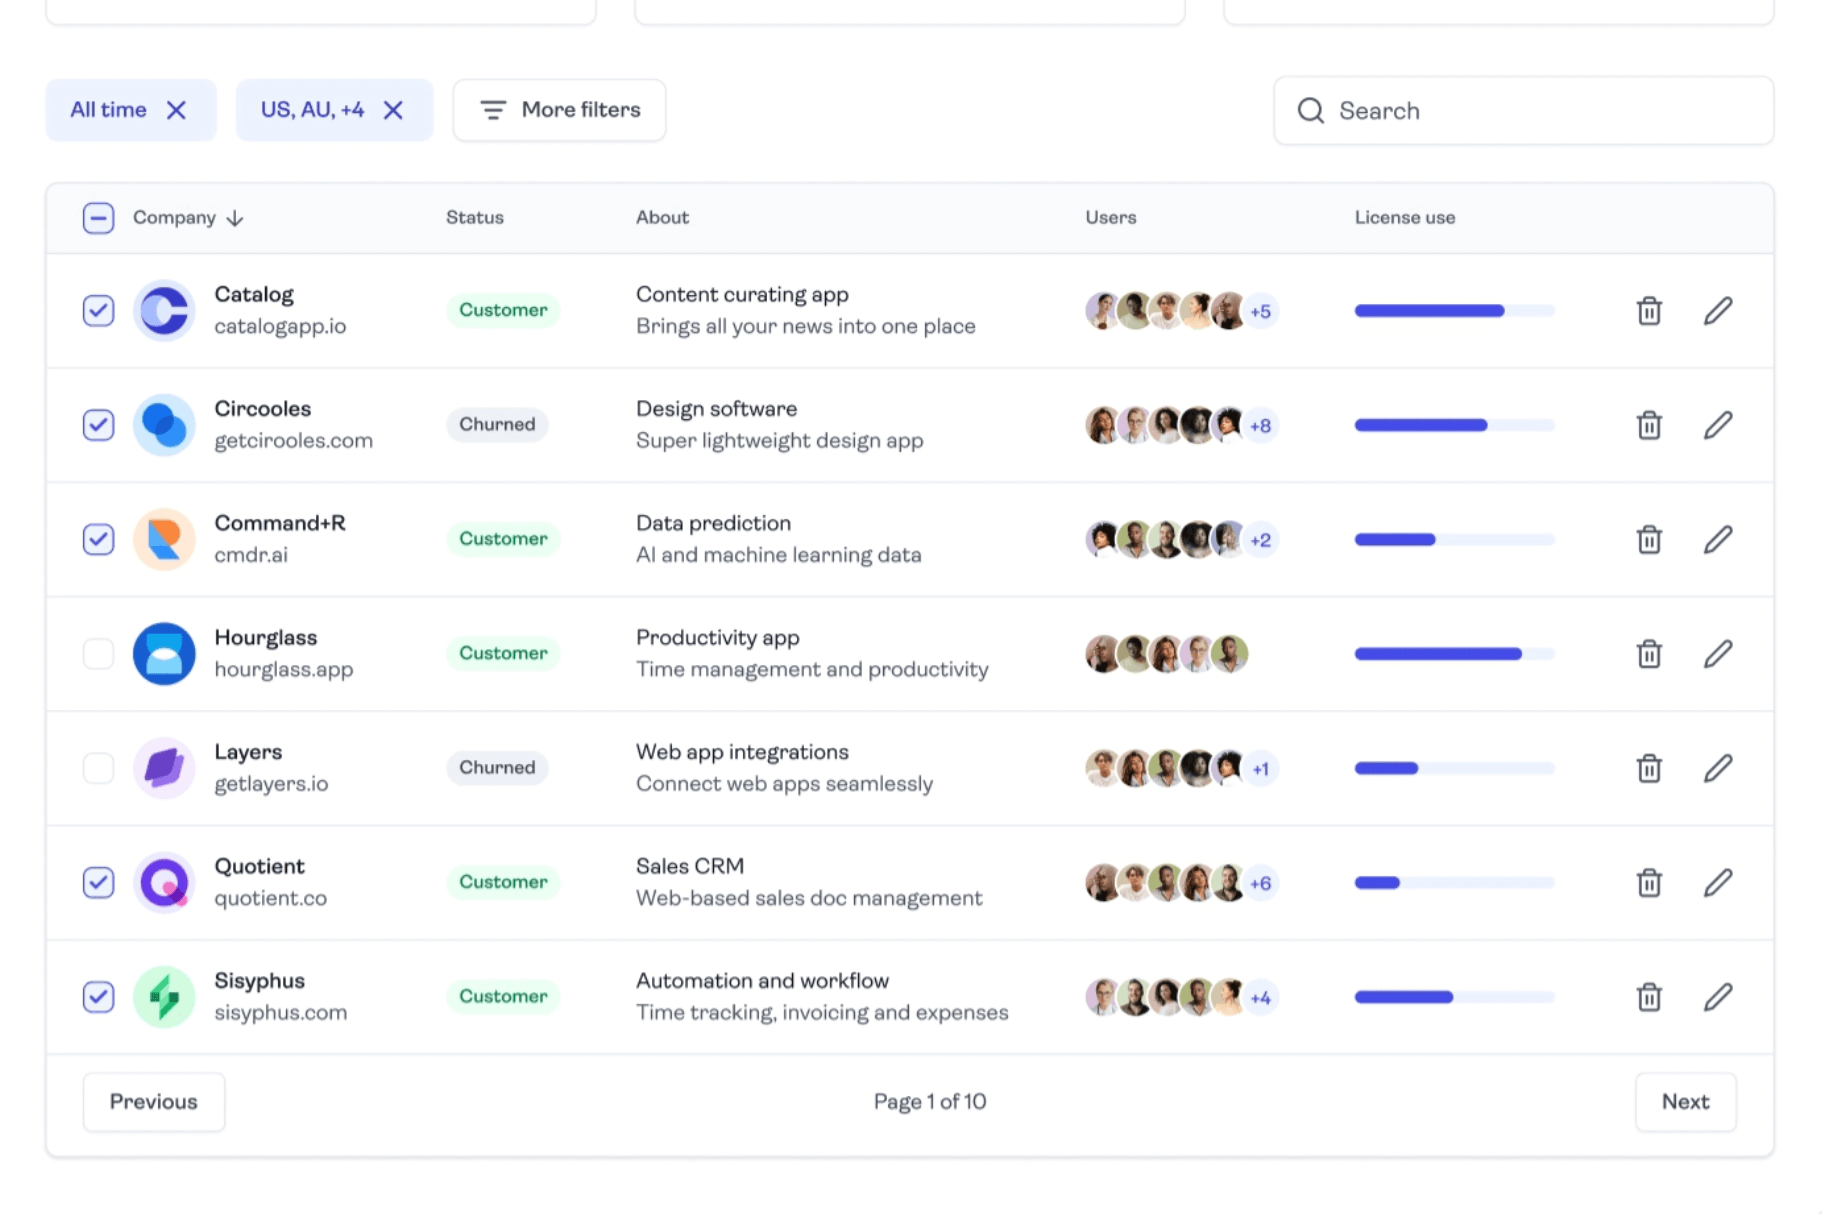Image resolution: width=1822 pixels, height=1214 pixels.
Task: Click the Quotient license use bar
Action: tap(1454, 883)
